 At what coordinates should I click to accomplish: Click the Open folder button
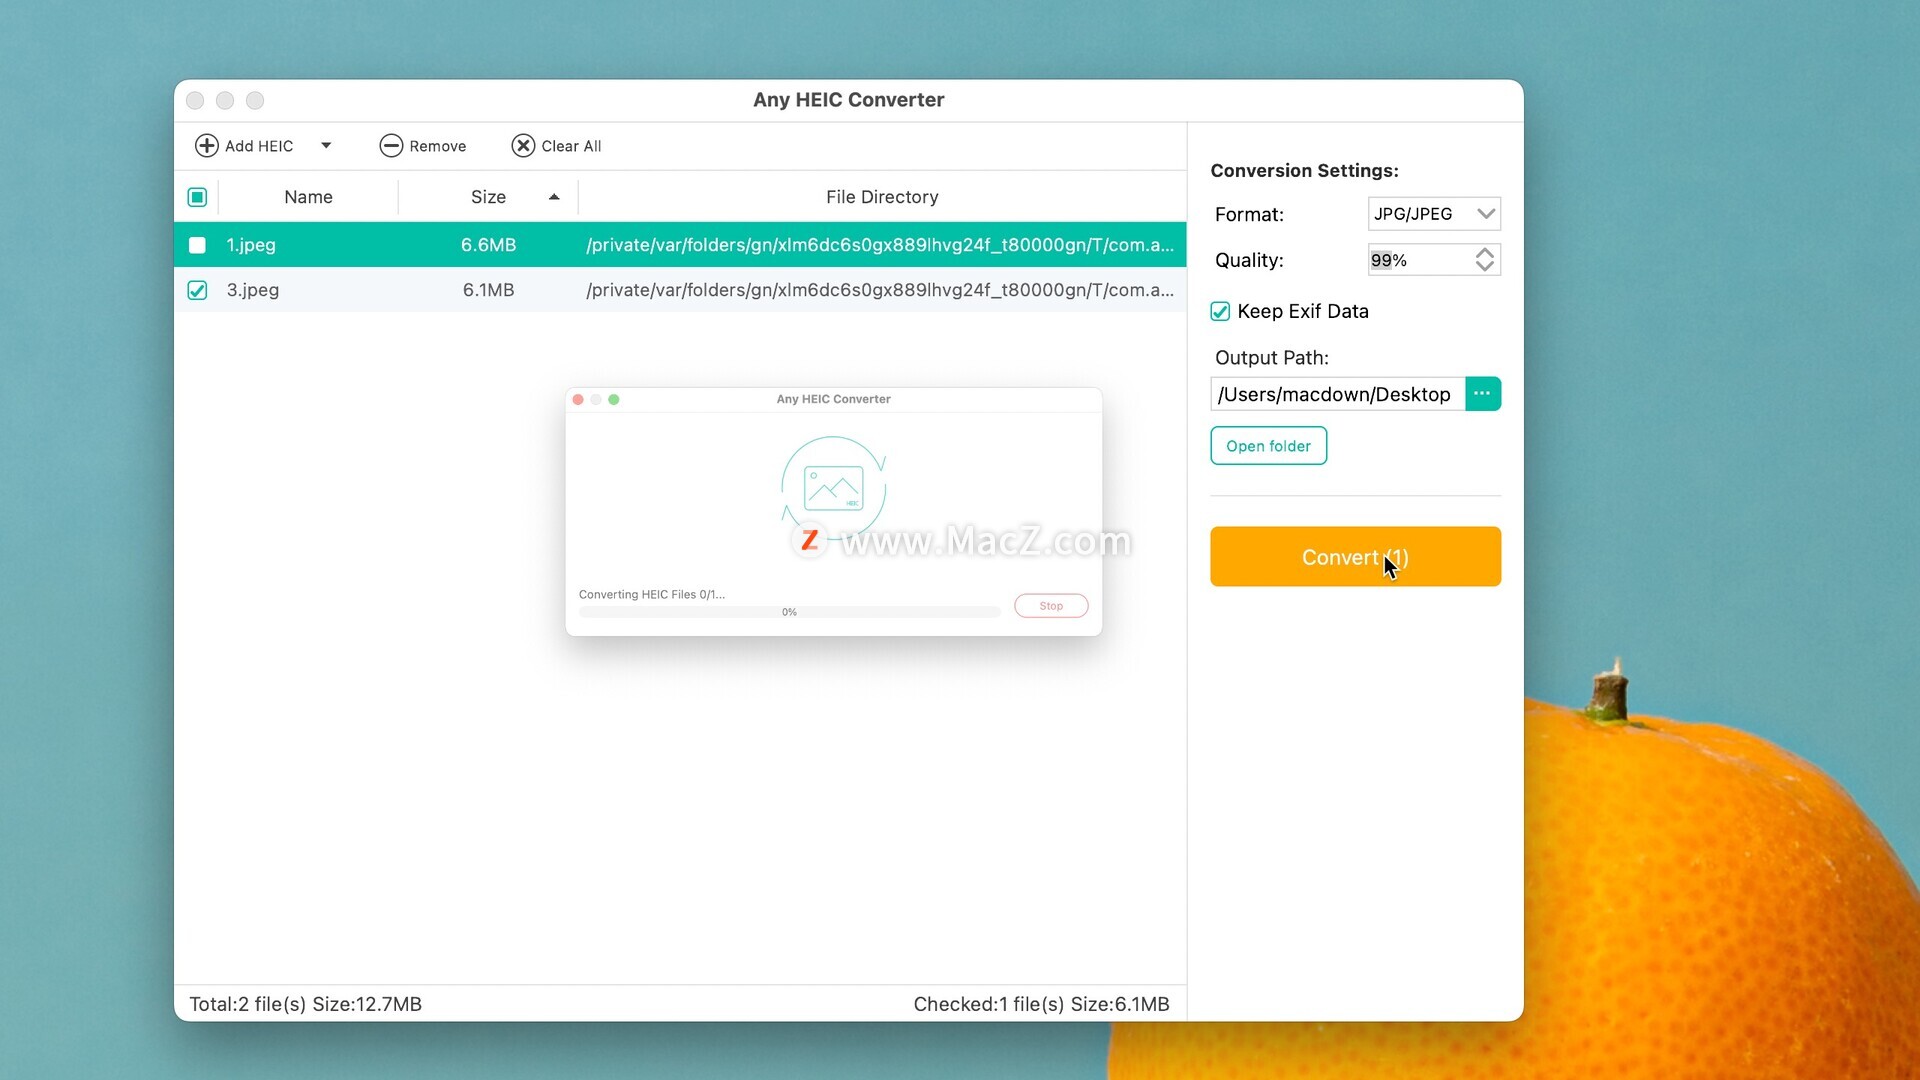coord(1268,446)
